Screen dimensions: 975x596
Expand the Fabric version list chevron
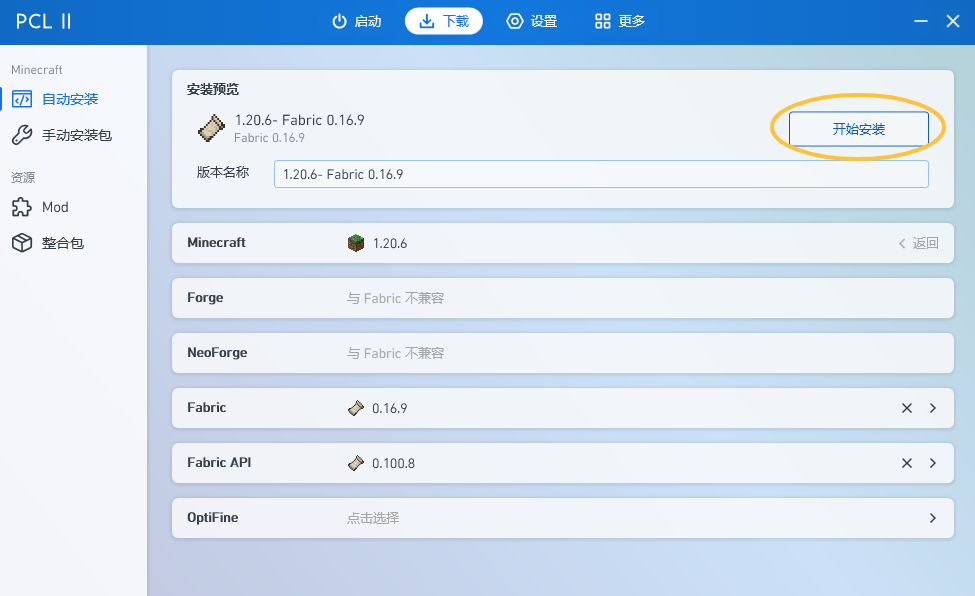(x=933, y=408)
